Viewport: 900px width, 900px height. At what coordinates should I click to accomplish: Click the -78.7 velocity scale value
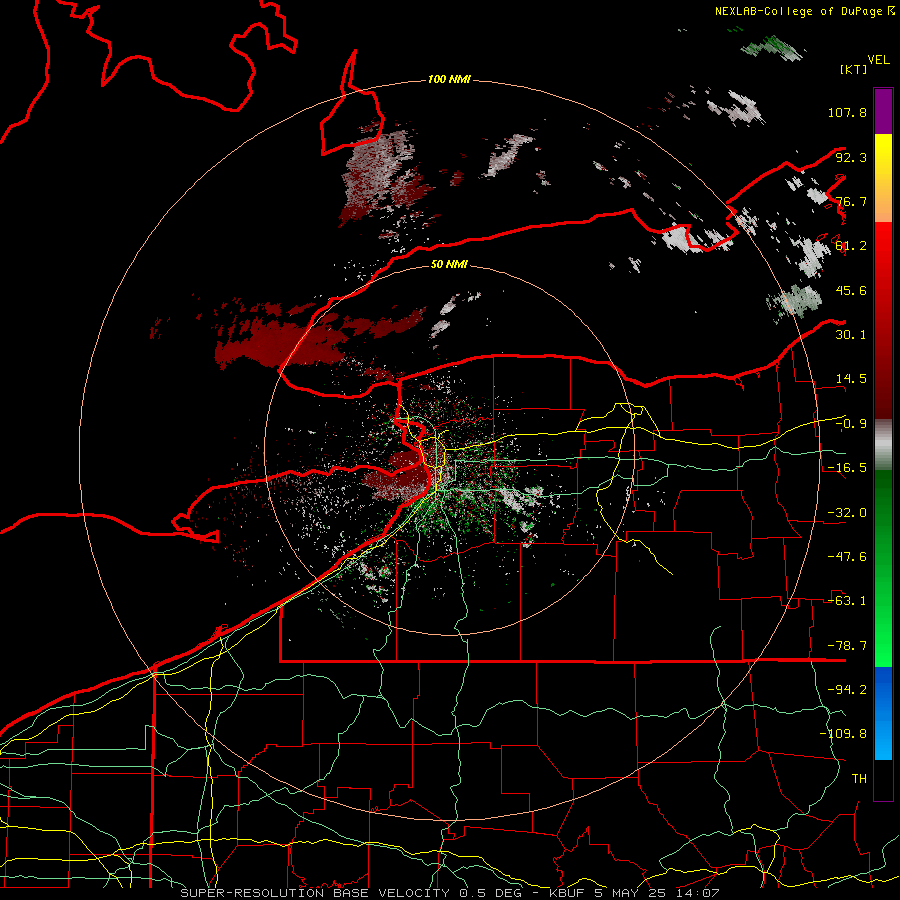click(x=847, y=646)
